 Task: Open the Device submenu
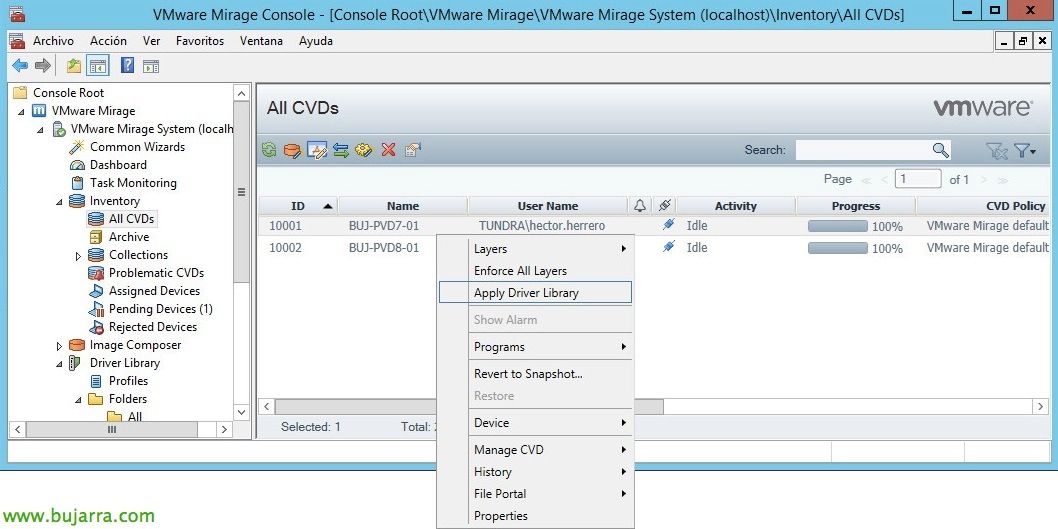pos(535,423)
